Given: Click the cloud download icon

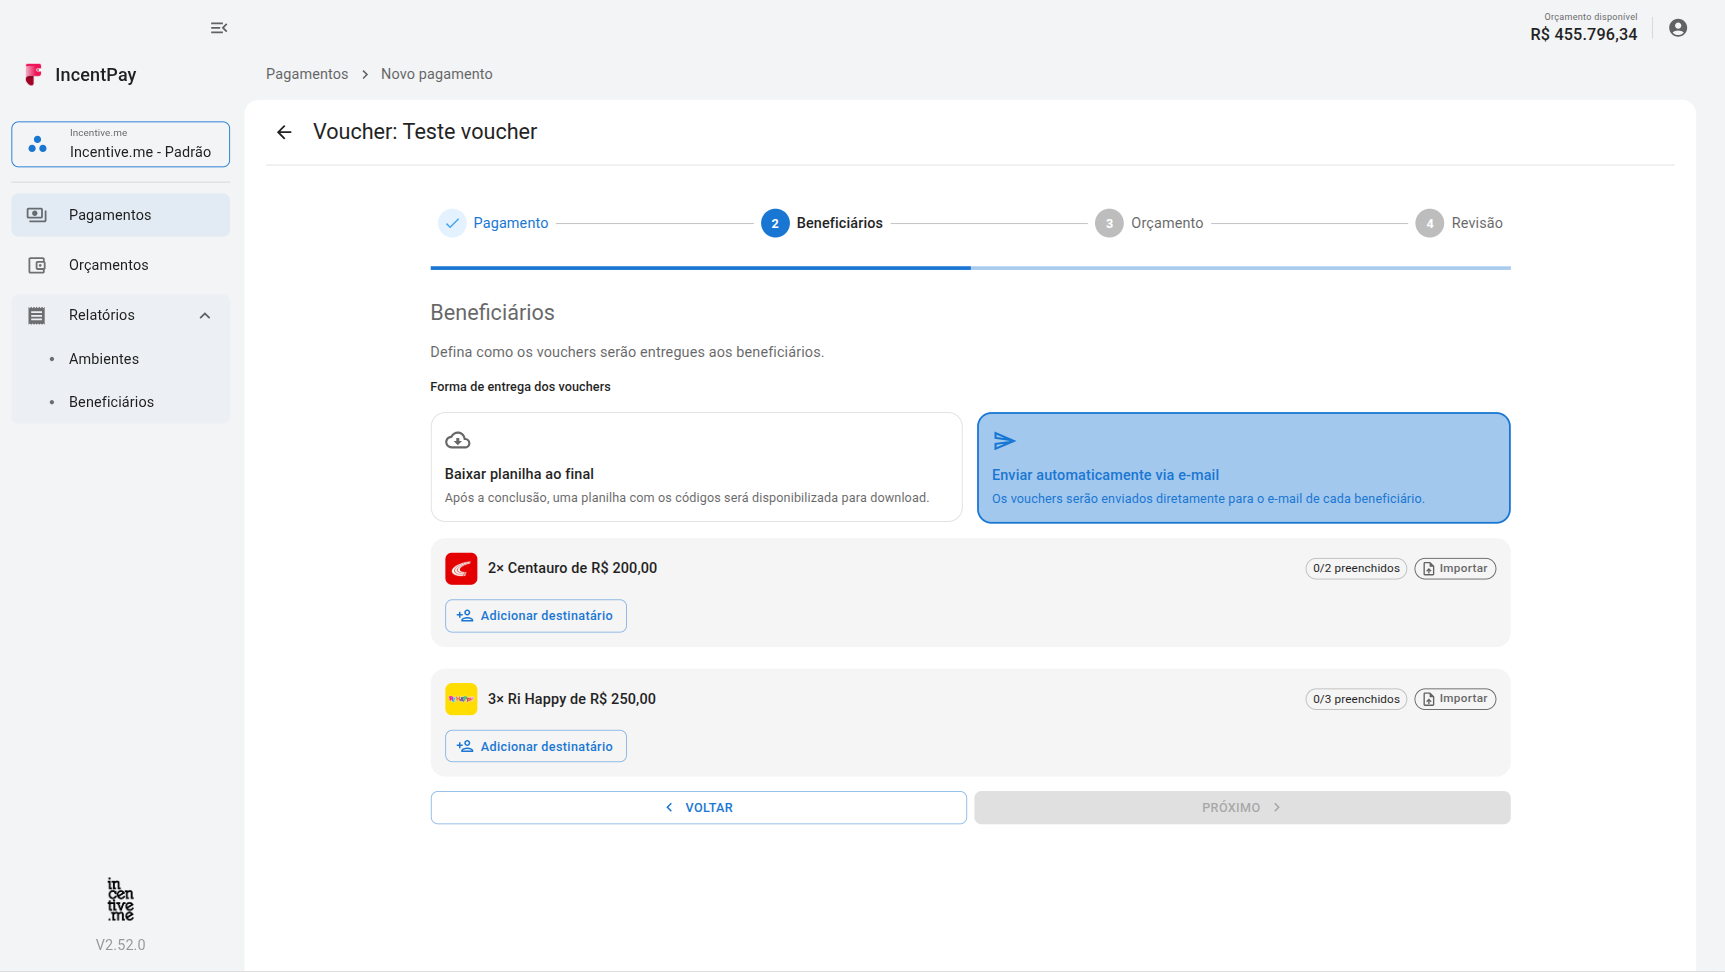Looking at the screenshot, I should [x=457, y=440].
